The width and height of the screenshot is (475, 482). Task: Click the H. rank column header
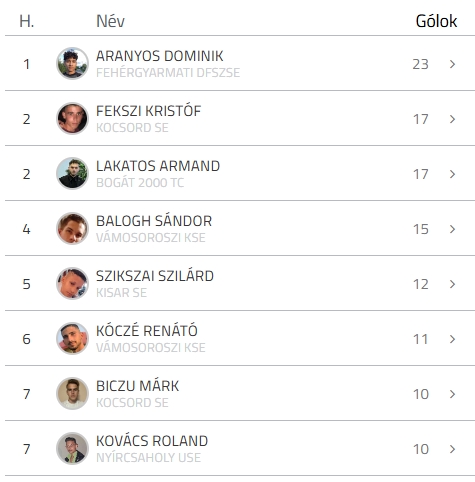coord(27,21)
